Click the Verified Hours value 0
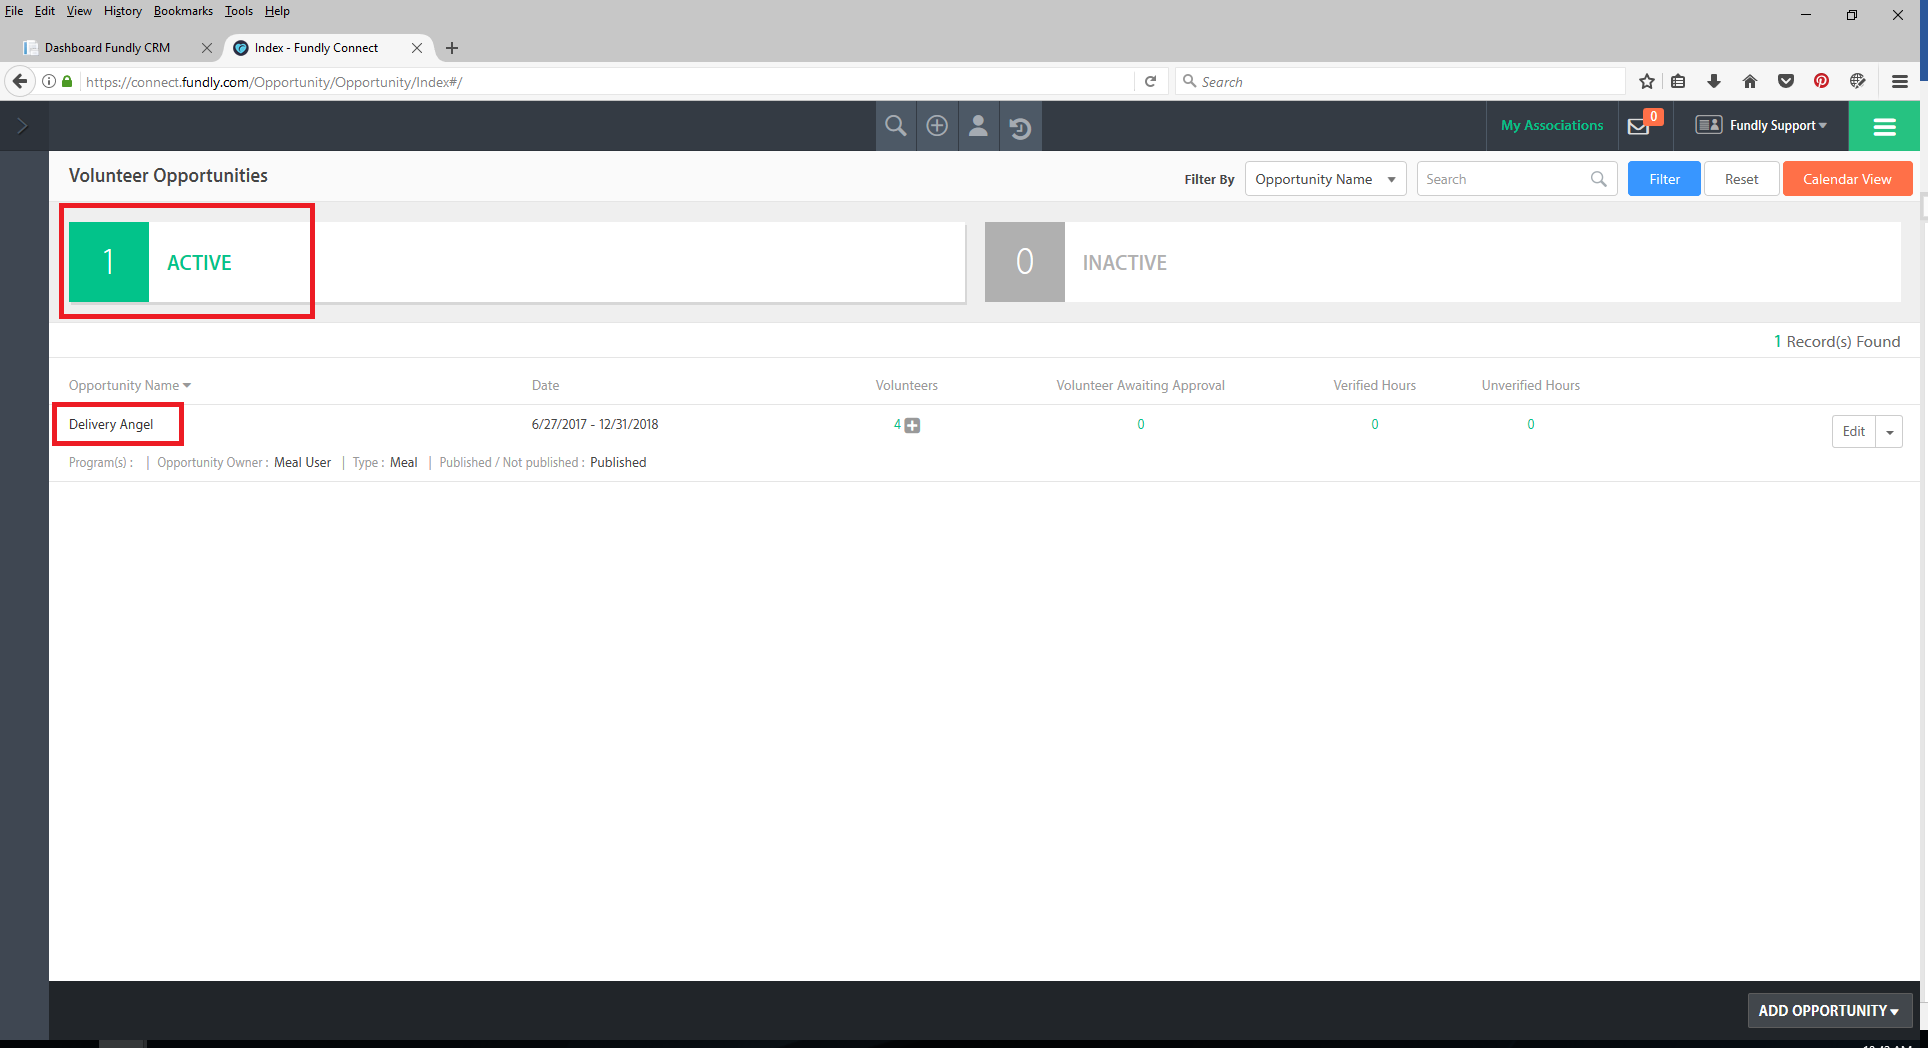Screen dimensions: 1928x1048 coord(1374,425)
